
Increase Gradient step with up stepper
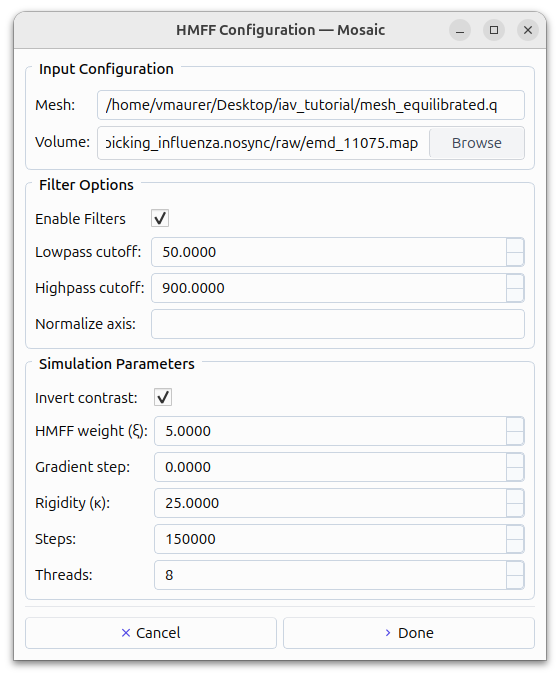tap(515, 460)
